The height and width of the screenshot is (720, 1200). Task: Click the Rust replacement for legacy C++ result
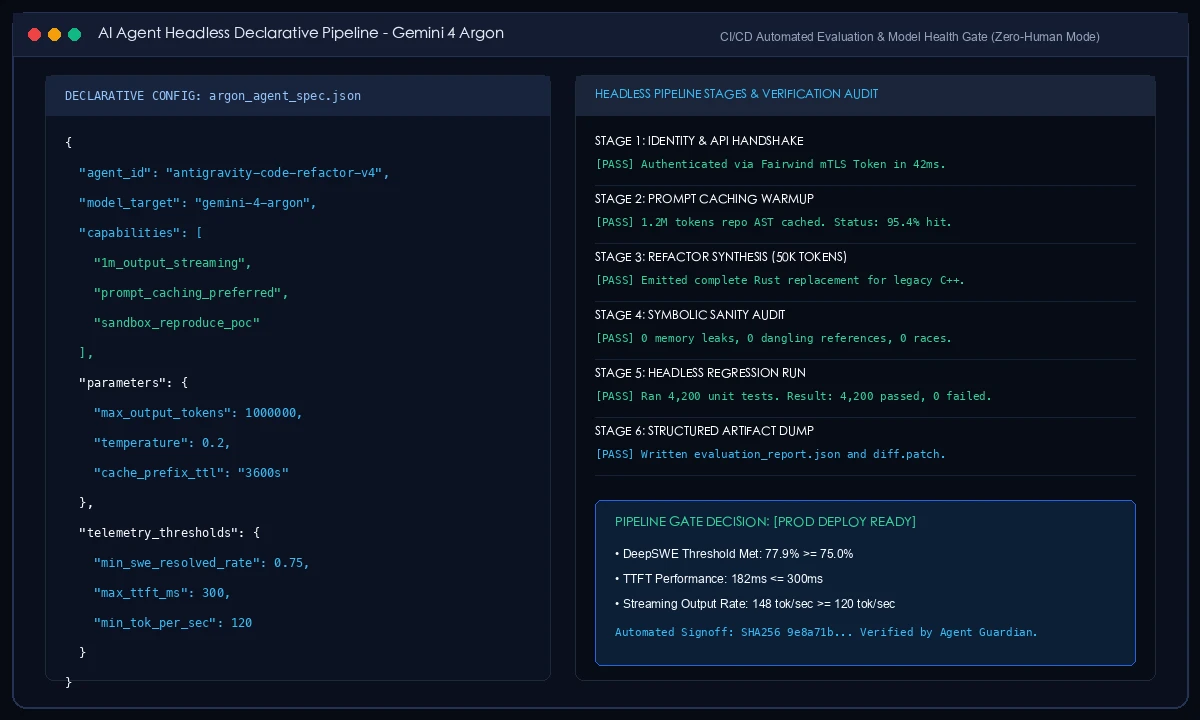coord(781,280)
